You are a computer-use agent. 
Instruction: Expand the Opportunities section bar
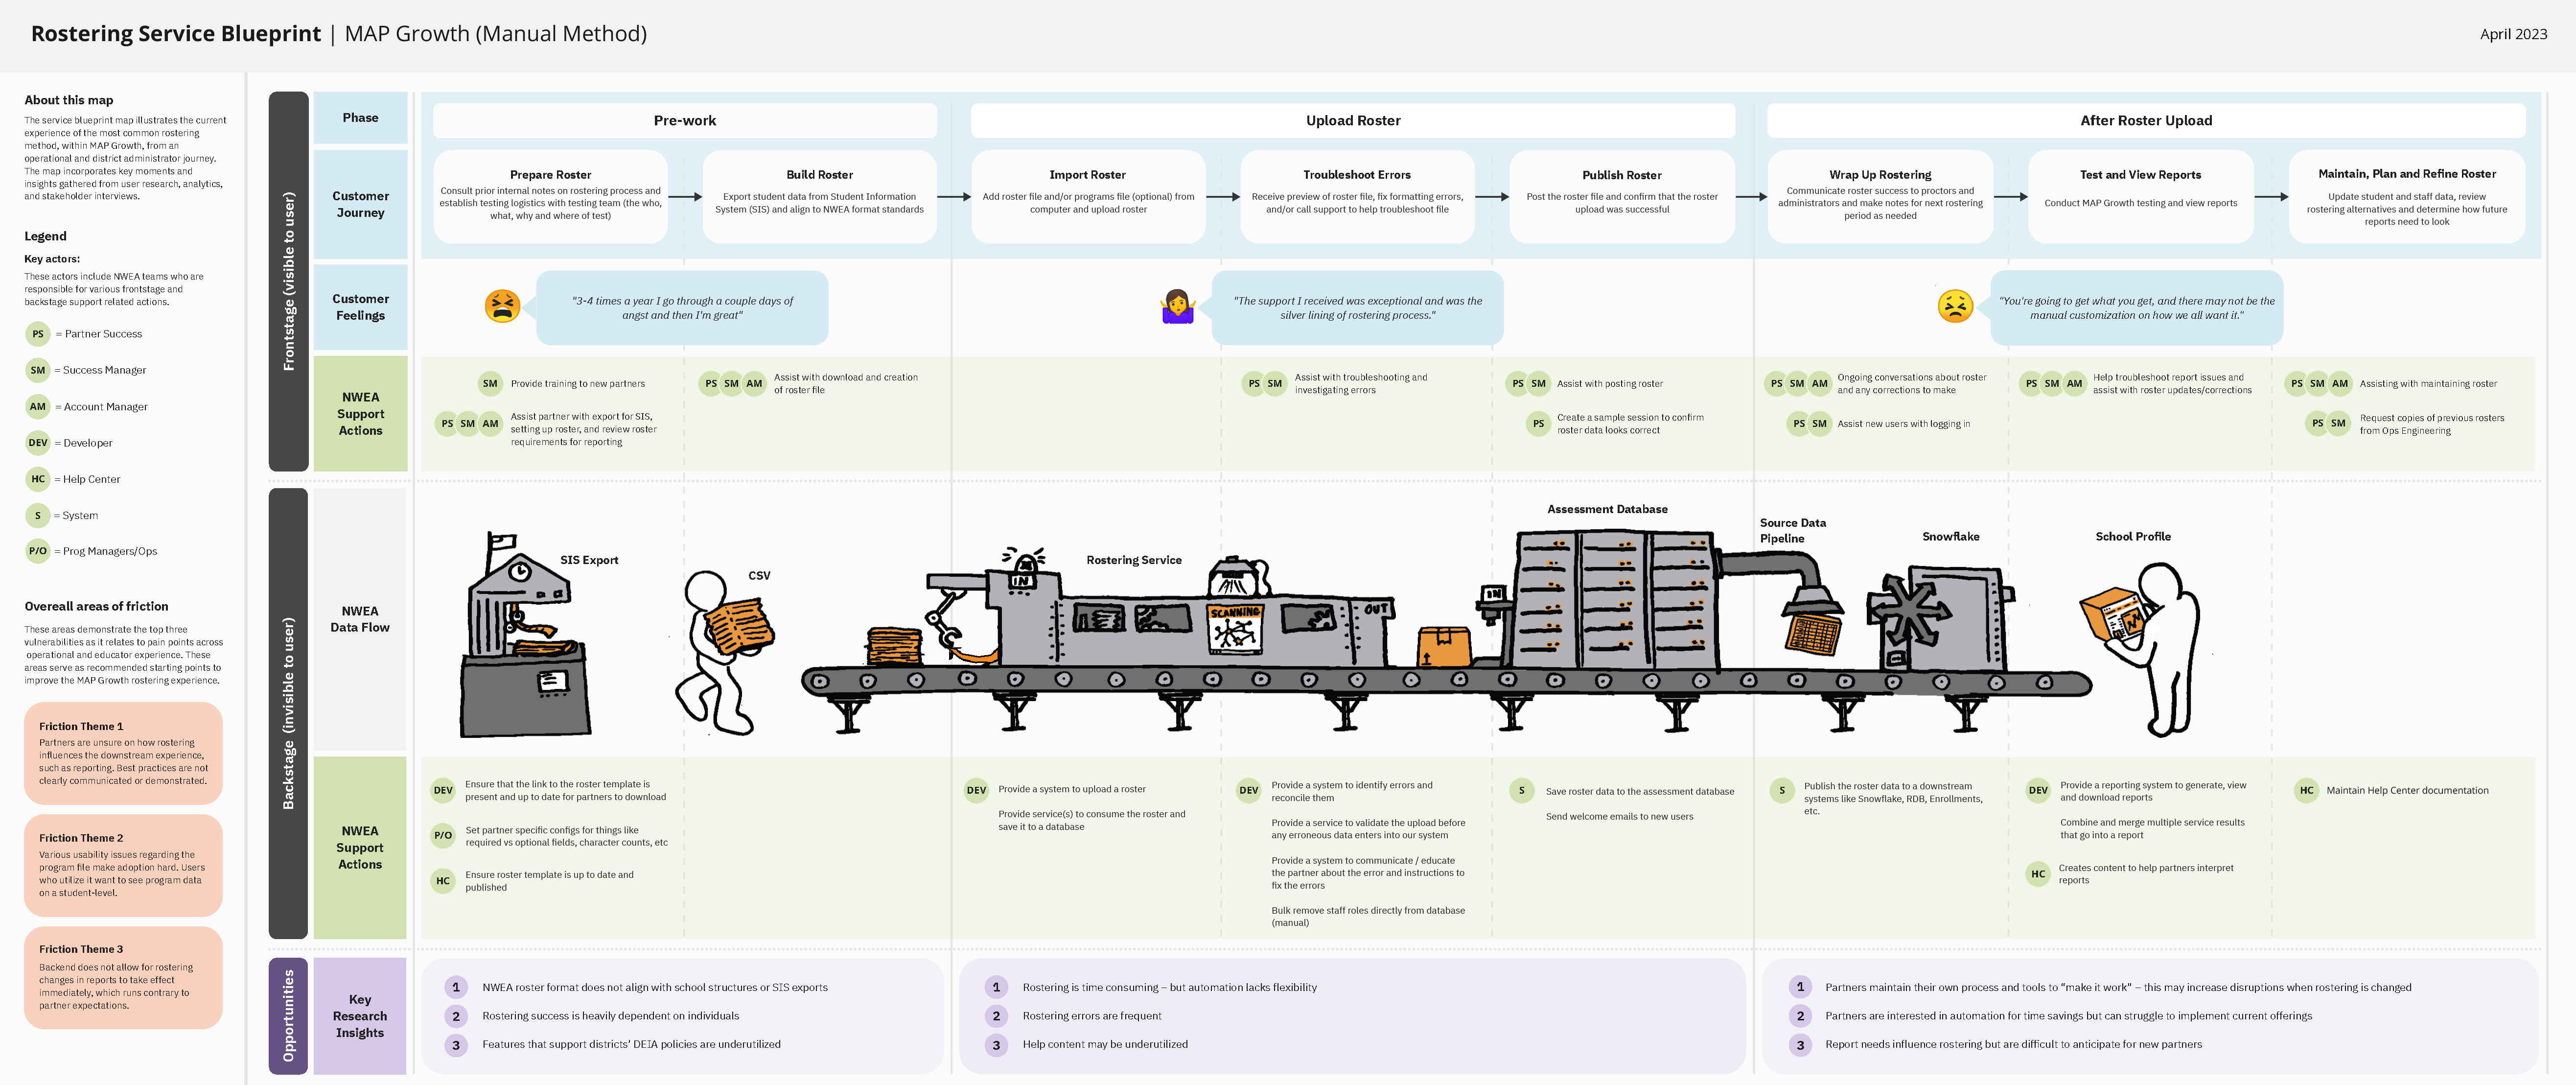[x=289, y=1015]
